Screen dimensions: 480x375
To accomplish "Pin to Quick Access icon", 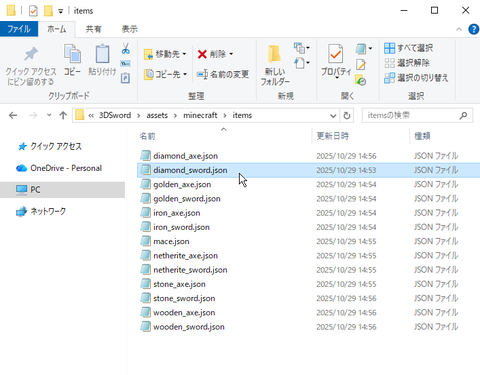I will [x=31, y=54].
